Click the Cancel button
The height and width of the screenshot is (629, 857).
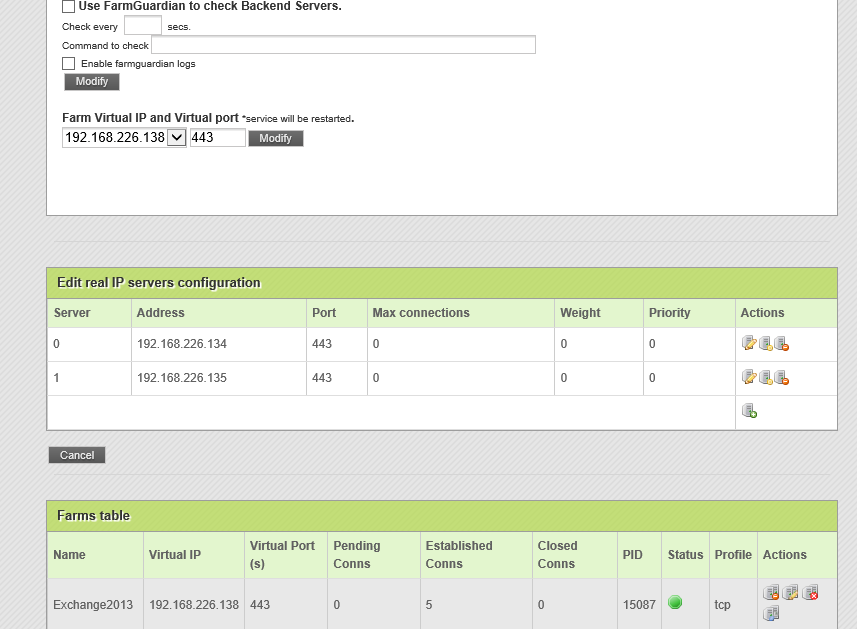(77, 455)
